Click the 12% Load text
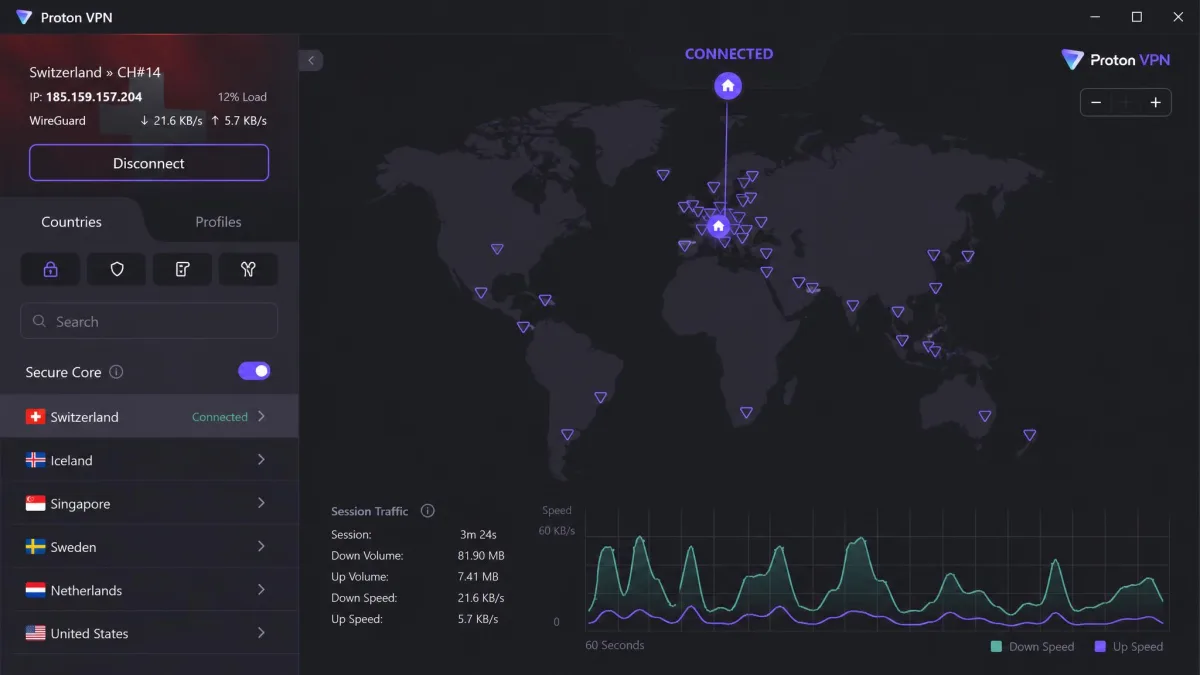This screenshot has width=1200, height=675. [242, 97]
